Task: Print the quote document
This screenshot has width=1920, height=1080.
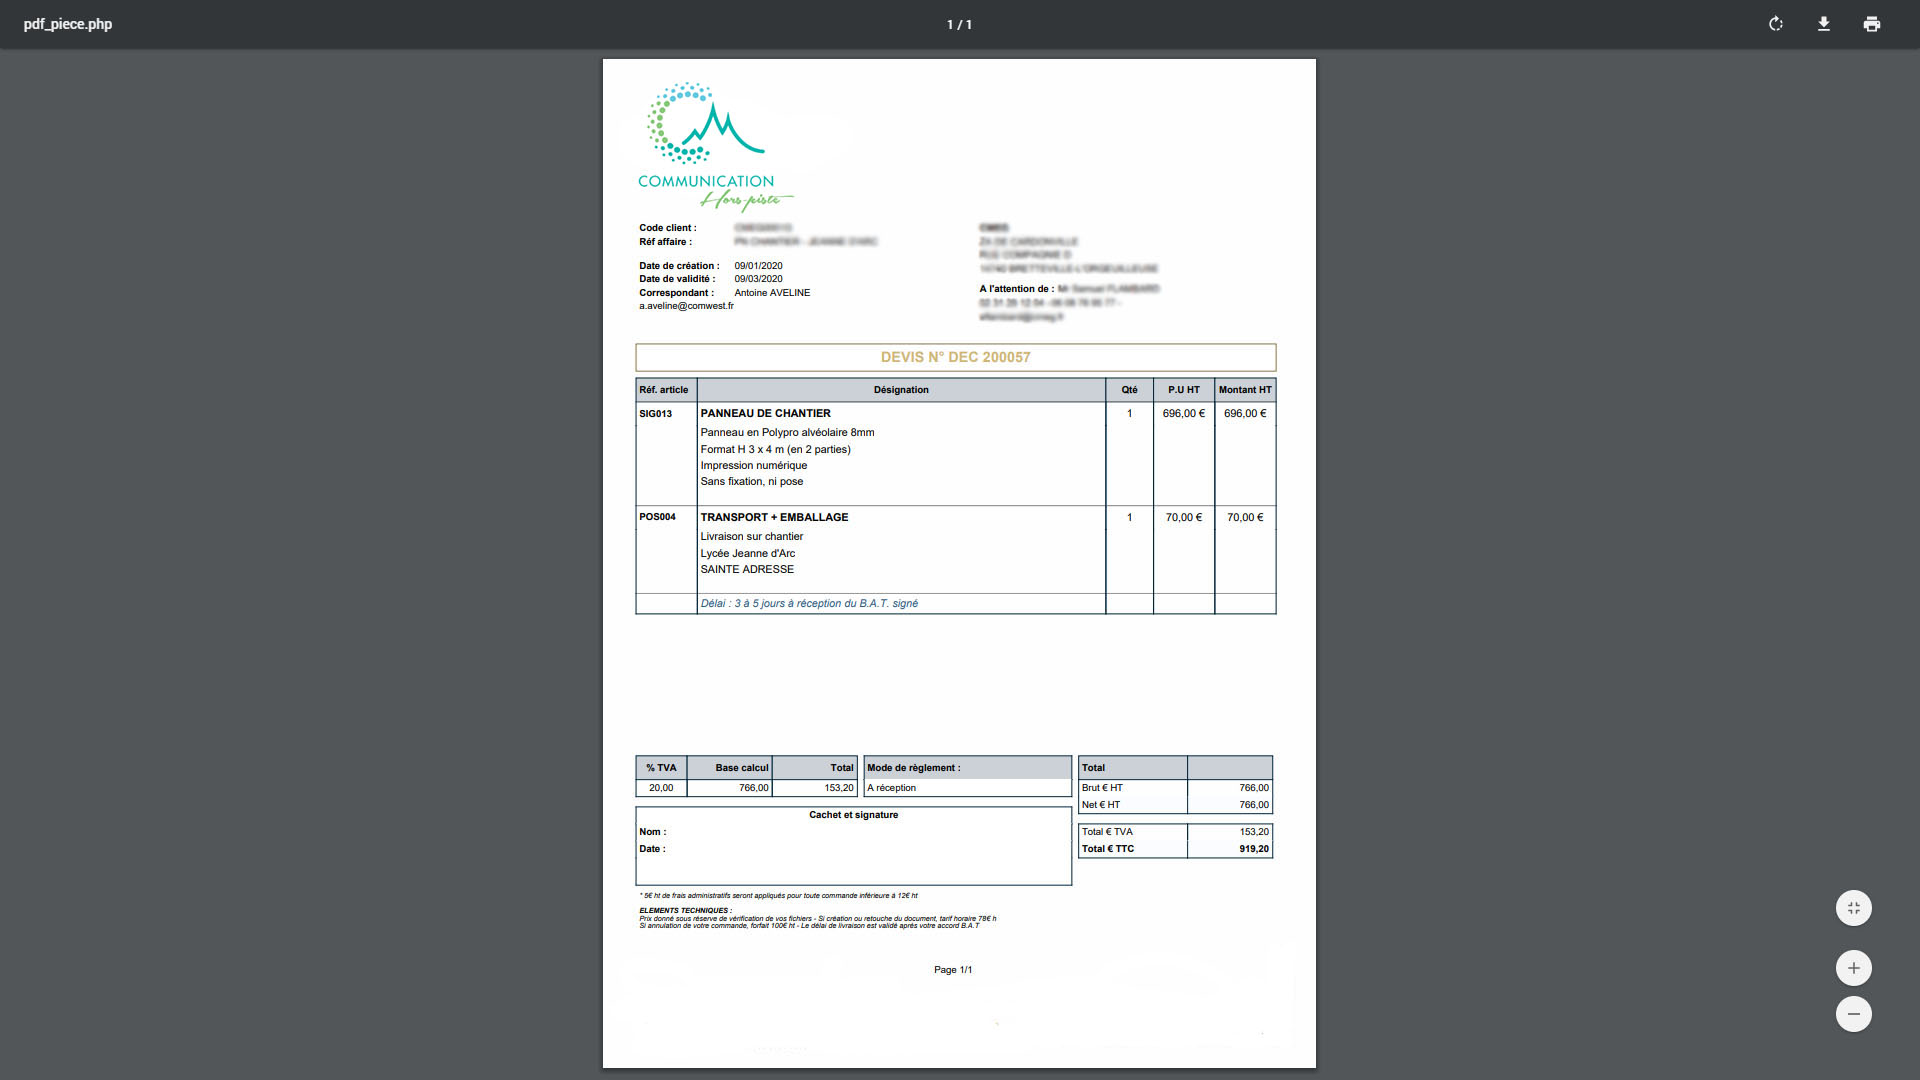Action: [1872, 24]
